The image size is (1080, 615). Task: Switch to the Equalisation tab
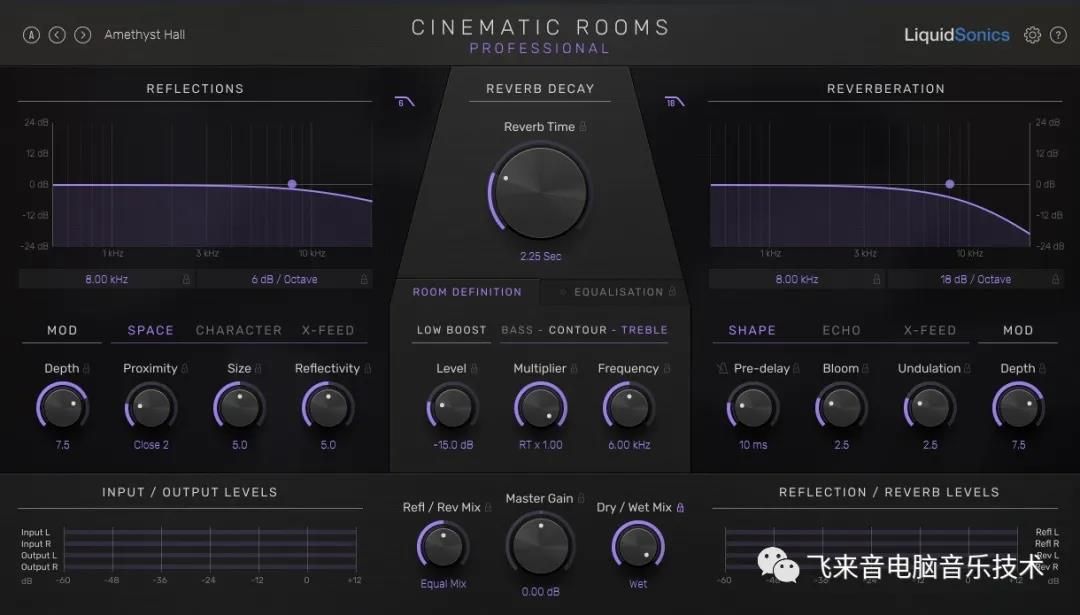click(x=619, y=292)
